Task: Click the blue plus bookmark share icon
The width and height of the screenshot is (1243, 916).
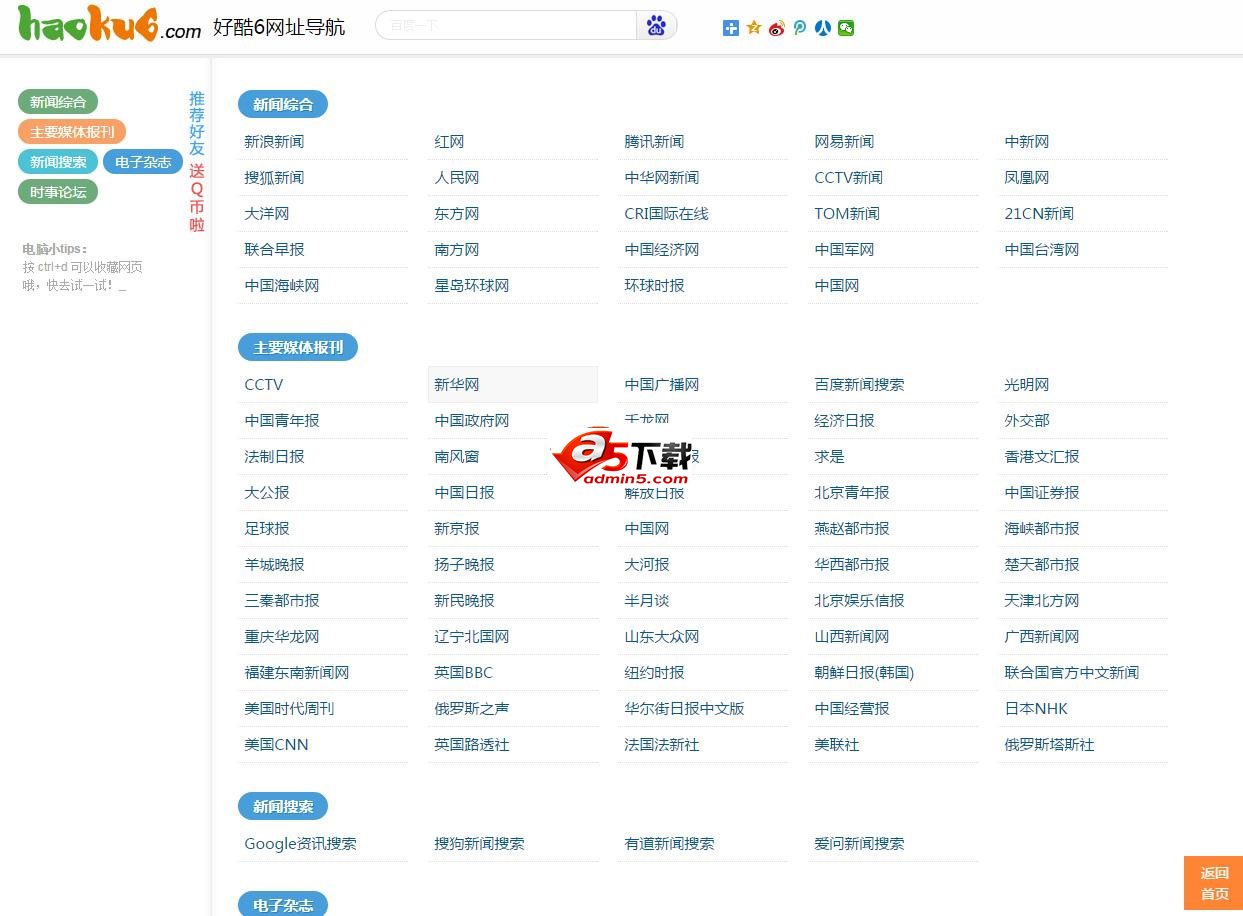Action: point(731,28)
